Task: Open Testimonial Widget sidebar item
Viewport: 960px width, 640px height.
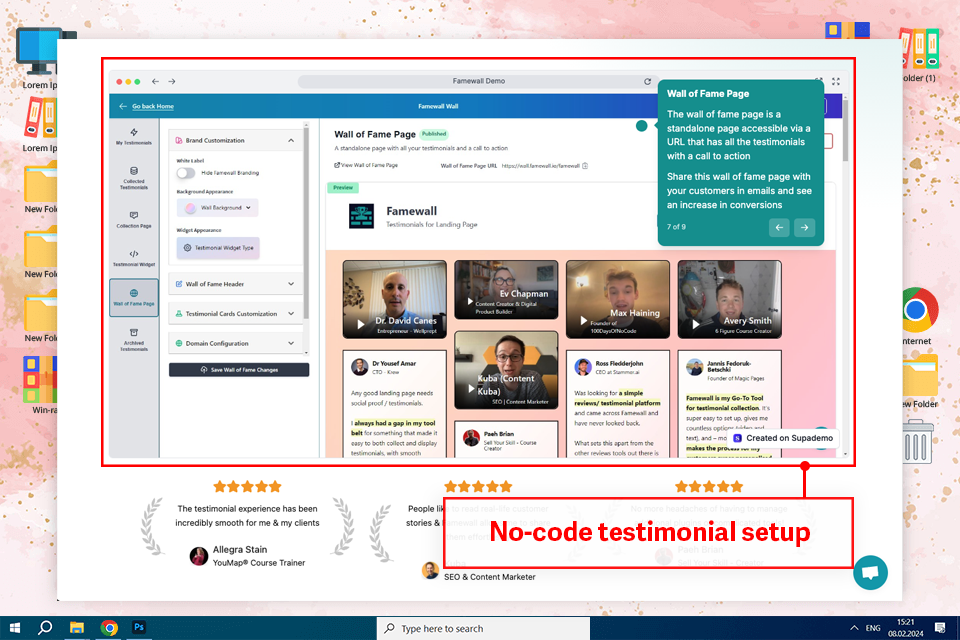Action: coord(133,258)
